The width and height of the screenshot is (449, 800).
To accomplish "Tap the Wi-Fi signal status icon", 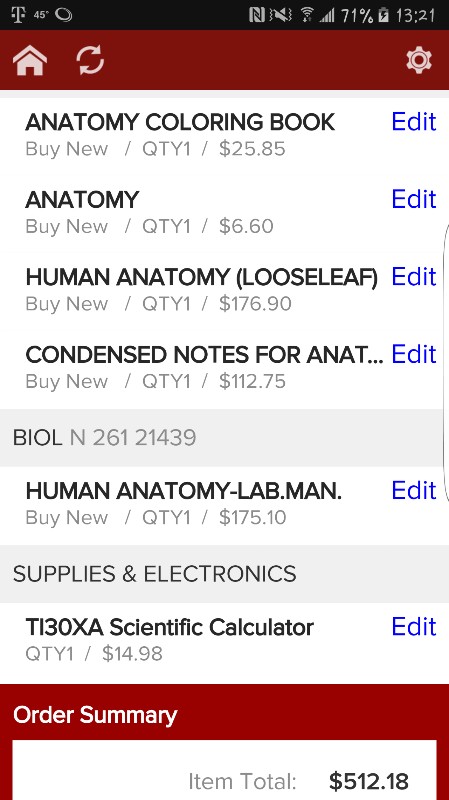I will point(307,15).
